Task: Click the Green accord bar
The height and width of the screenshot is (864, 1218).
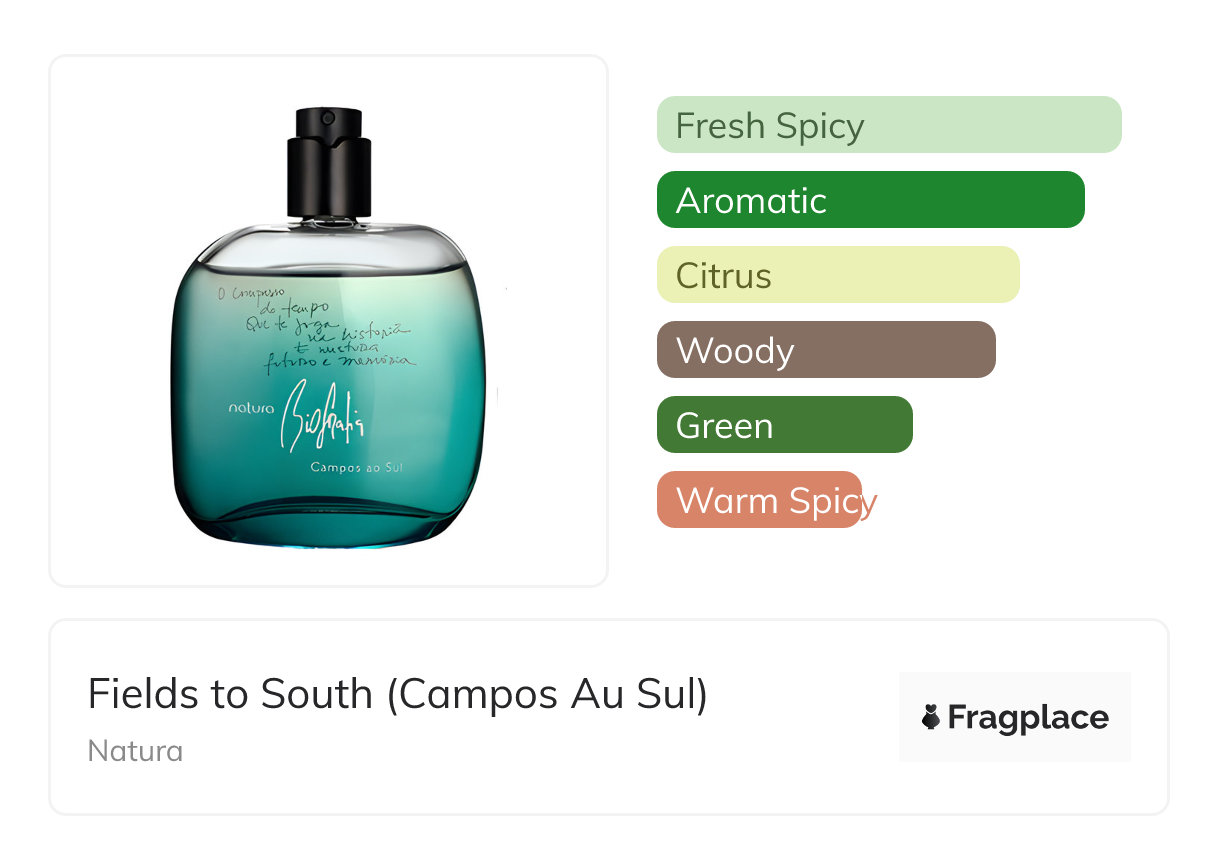Action: (785, 425)
